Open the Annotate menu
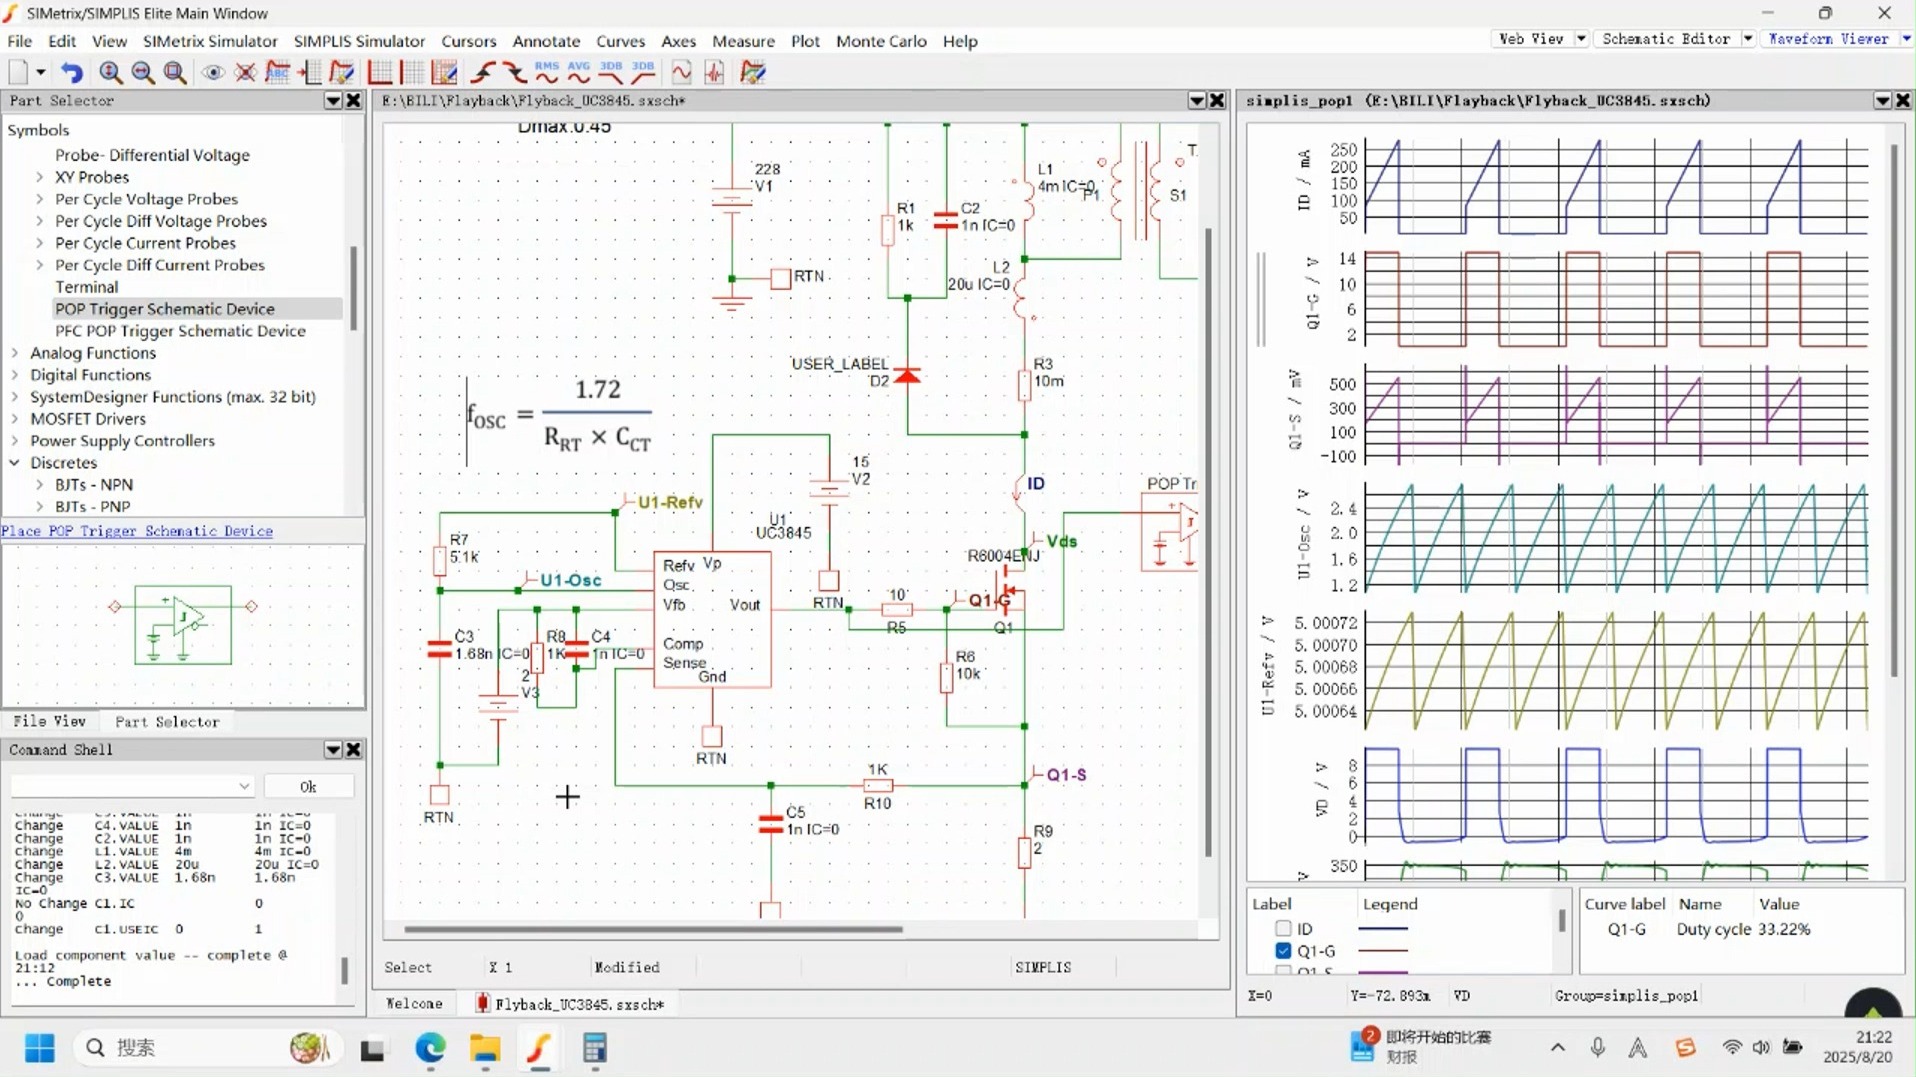1916x1077 pixels. pyautogui.click(x=546, y=41)
